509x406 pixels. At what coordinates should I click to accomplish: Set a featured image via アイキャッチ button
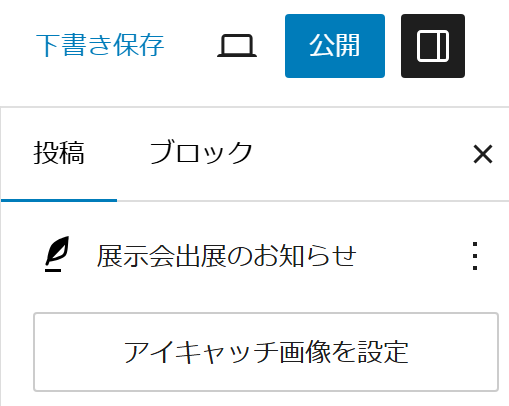click(266, 352)
